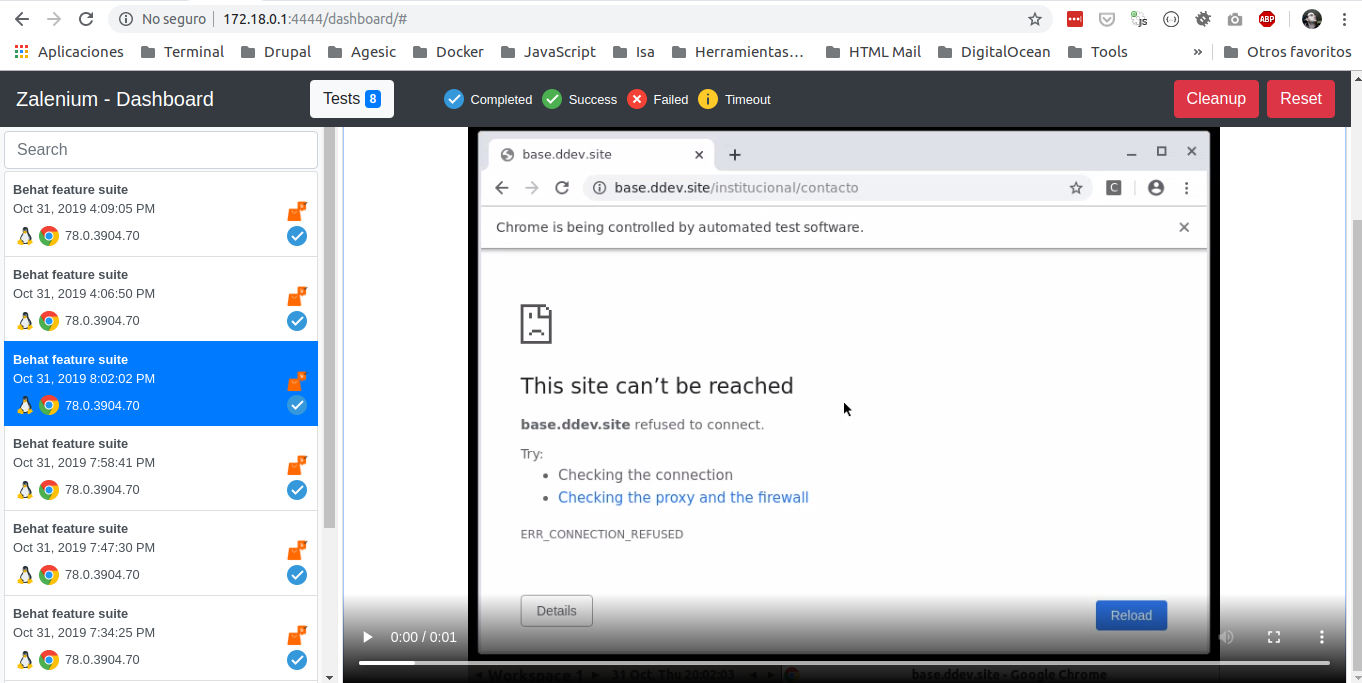
Task: Expand hidden bookmarks using the chevron
Action: coord(1196,52)
